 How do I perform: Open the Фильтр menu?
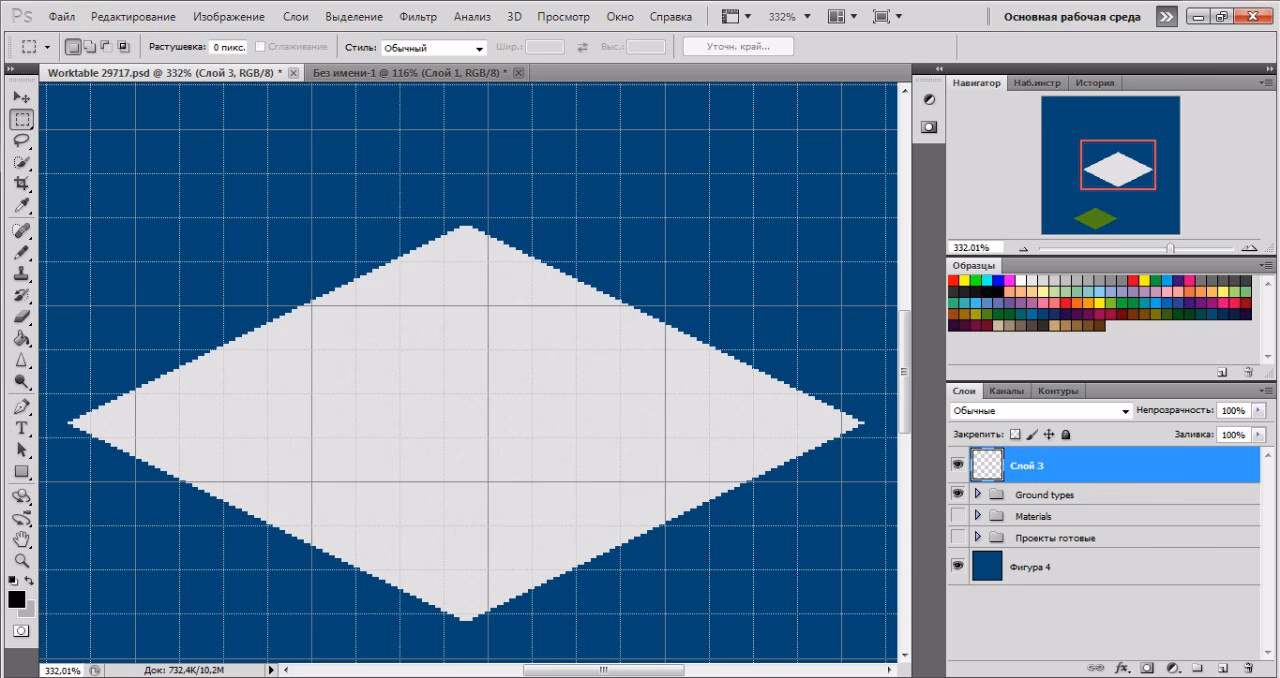click(x=417, y=17)
